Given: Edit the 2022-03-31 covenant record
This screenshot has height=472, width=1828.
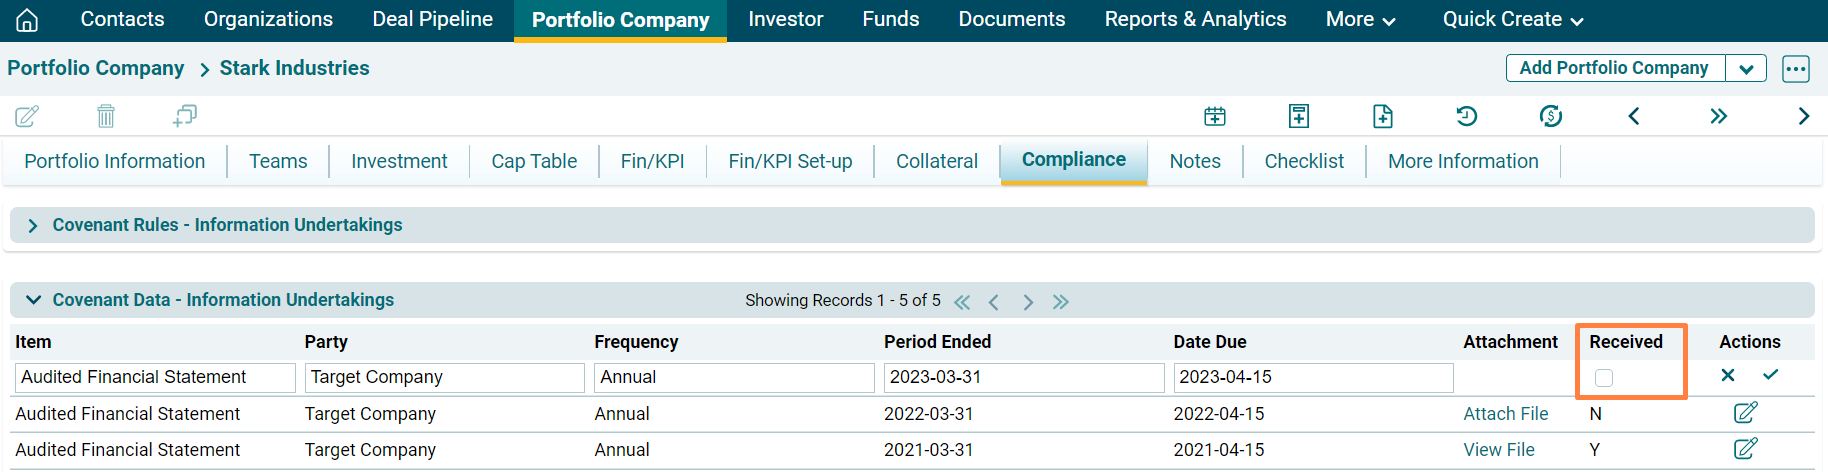Looking at the screenshot, I should (x=1745, y=412).
